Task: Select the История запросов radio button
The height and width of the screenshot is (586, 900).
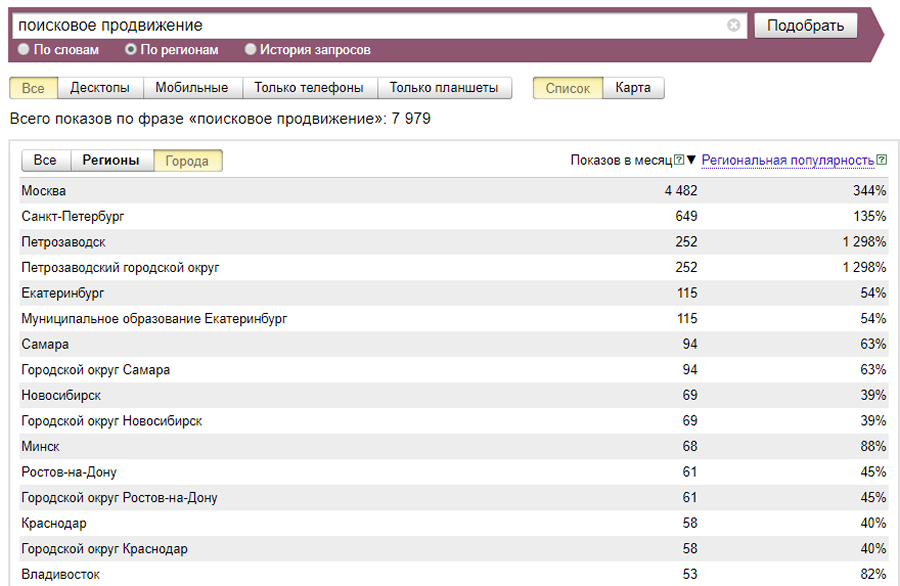Action: [250, 49]
